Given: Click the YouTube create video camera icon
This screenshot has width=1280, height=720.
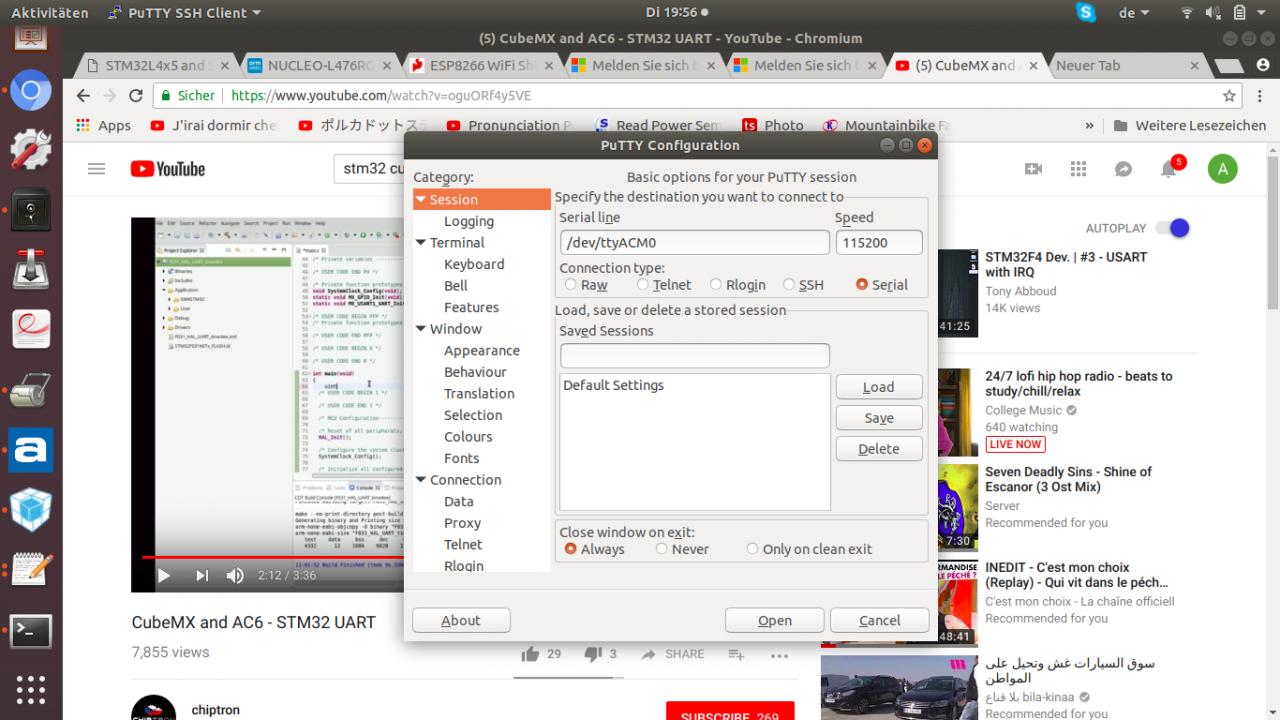Looking at the screenshot, I should [1034, 169].
